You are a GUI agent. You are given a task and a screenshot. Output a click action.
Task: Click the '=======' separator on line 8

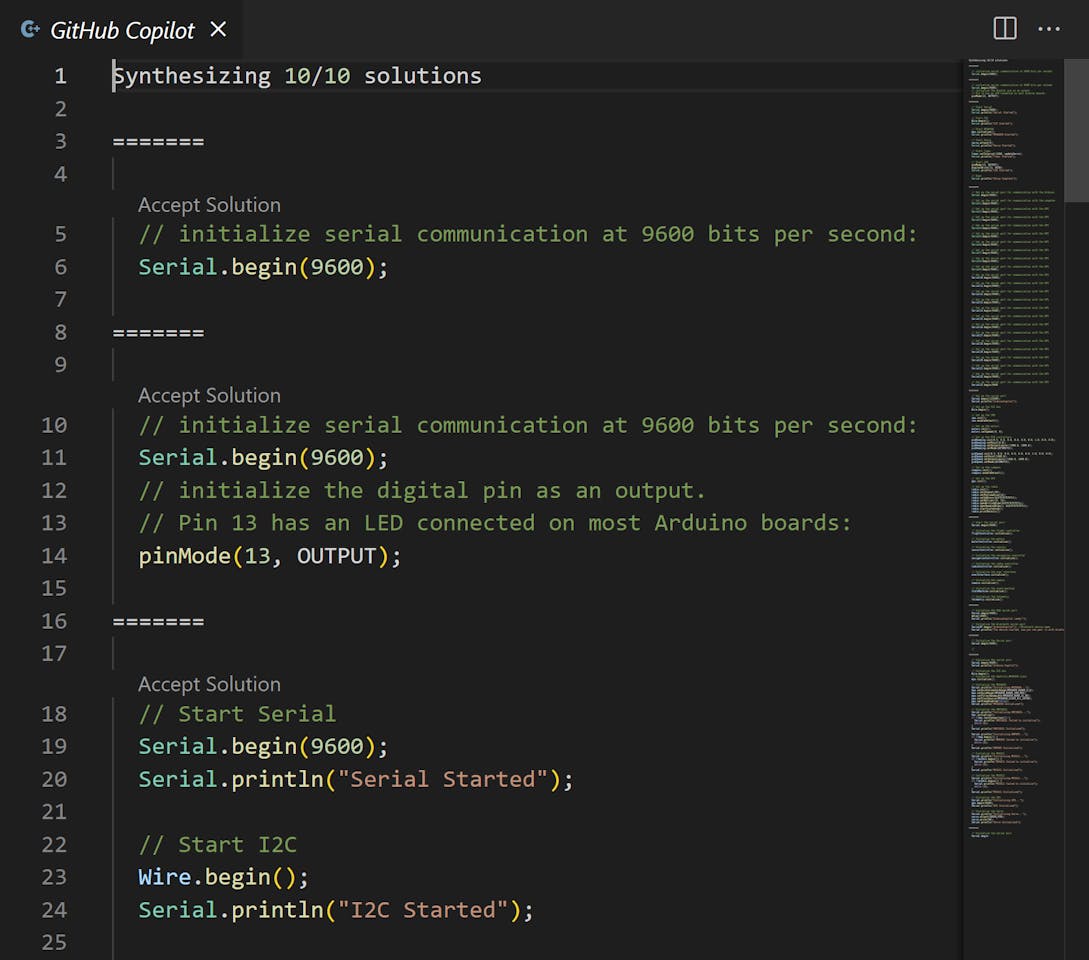pos(158,332)
